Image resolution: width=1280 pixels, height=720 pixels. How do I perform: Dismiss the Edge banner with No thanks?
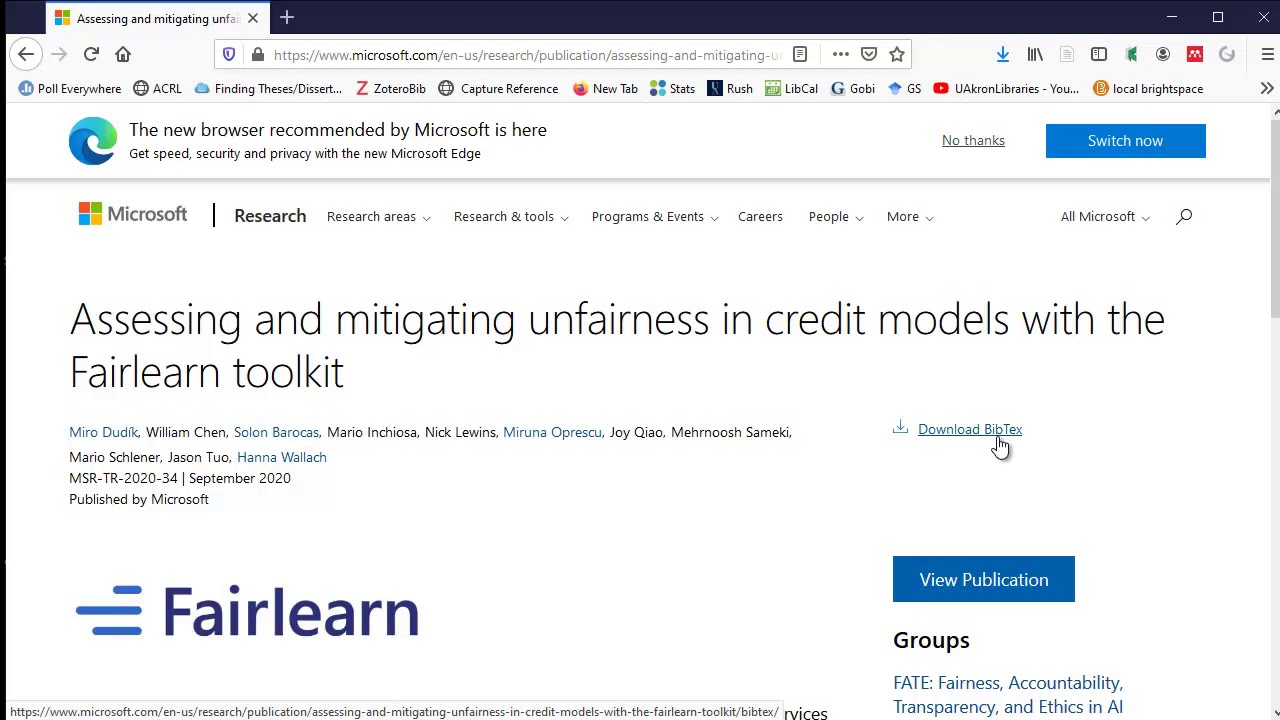[x=973, y=140]
